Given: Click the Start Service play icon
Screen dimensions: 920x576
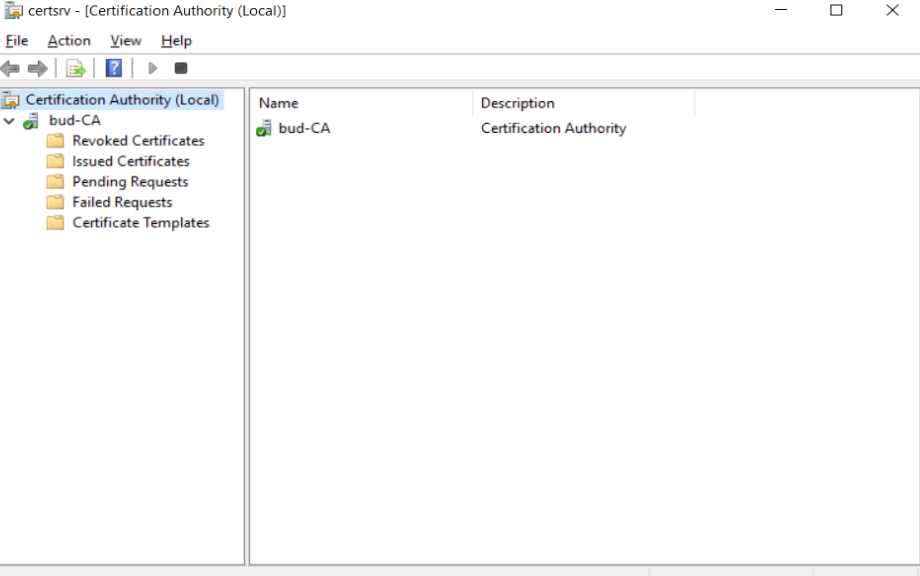Looking at the screenshot, I should click(153, 69).
